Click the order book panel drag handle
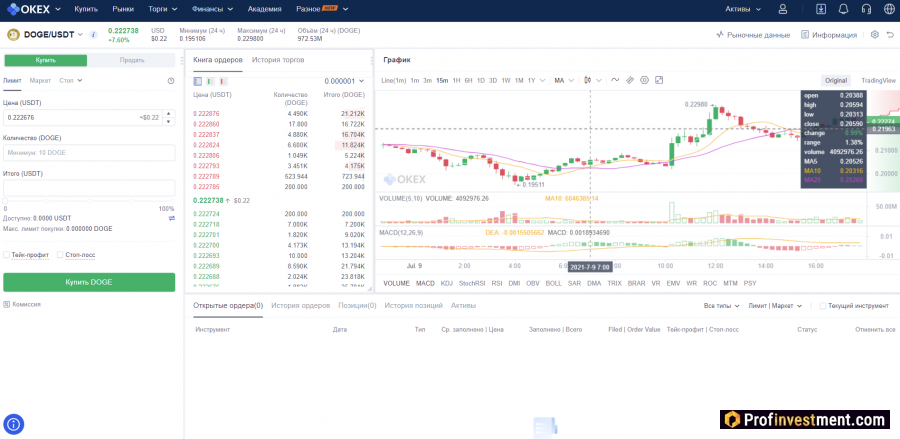900x439 pixels. (370, 60)
